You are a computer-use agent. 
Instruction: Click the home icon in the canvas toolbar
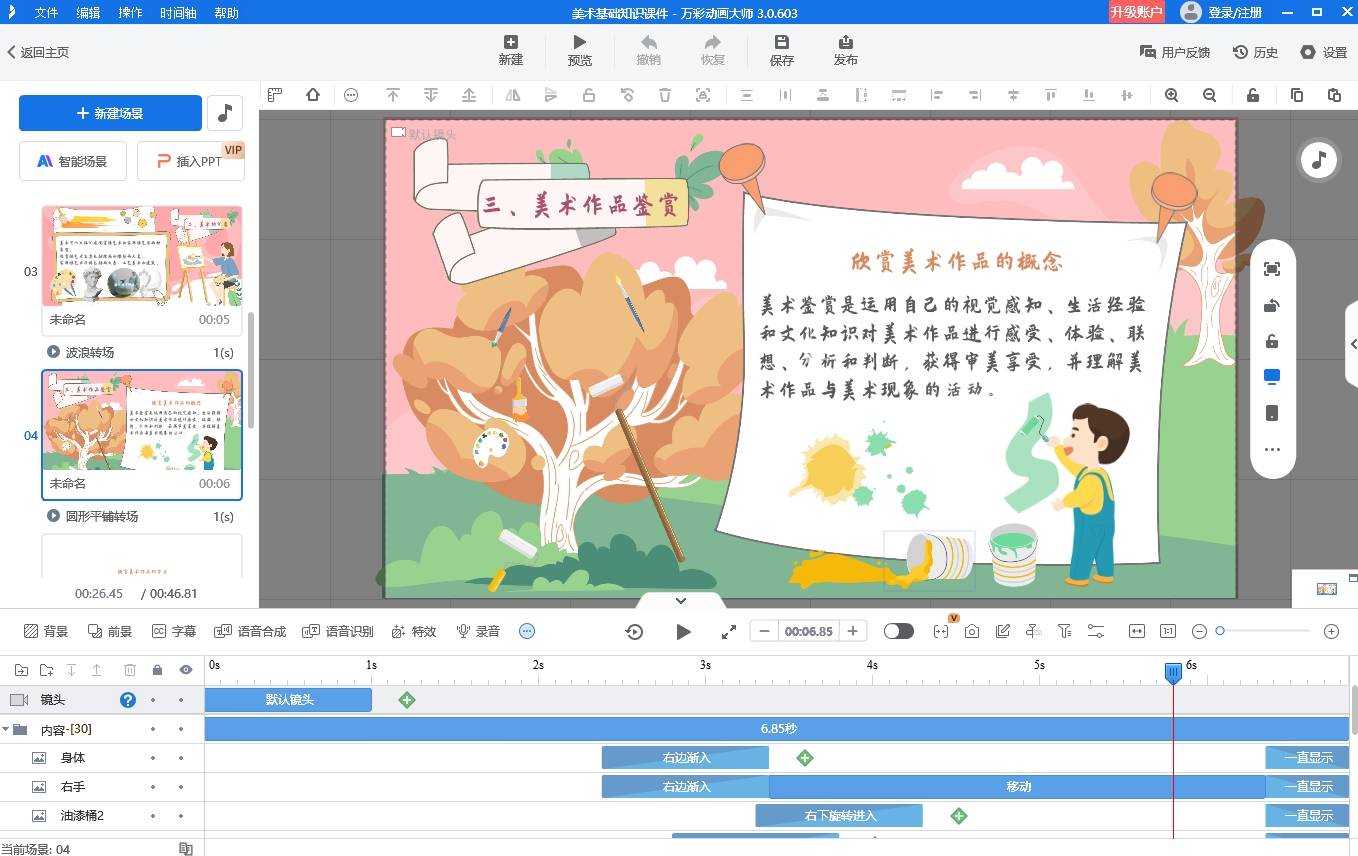[x=313, y=95]
